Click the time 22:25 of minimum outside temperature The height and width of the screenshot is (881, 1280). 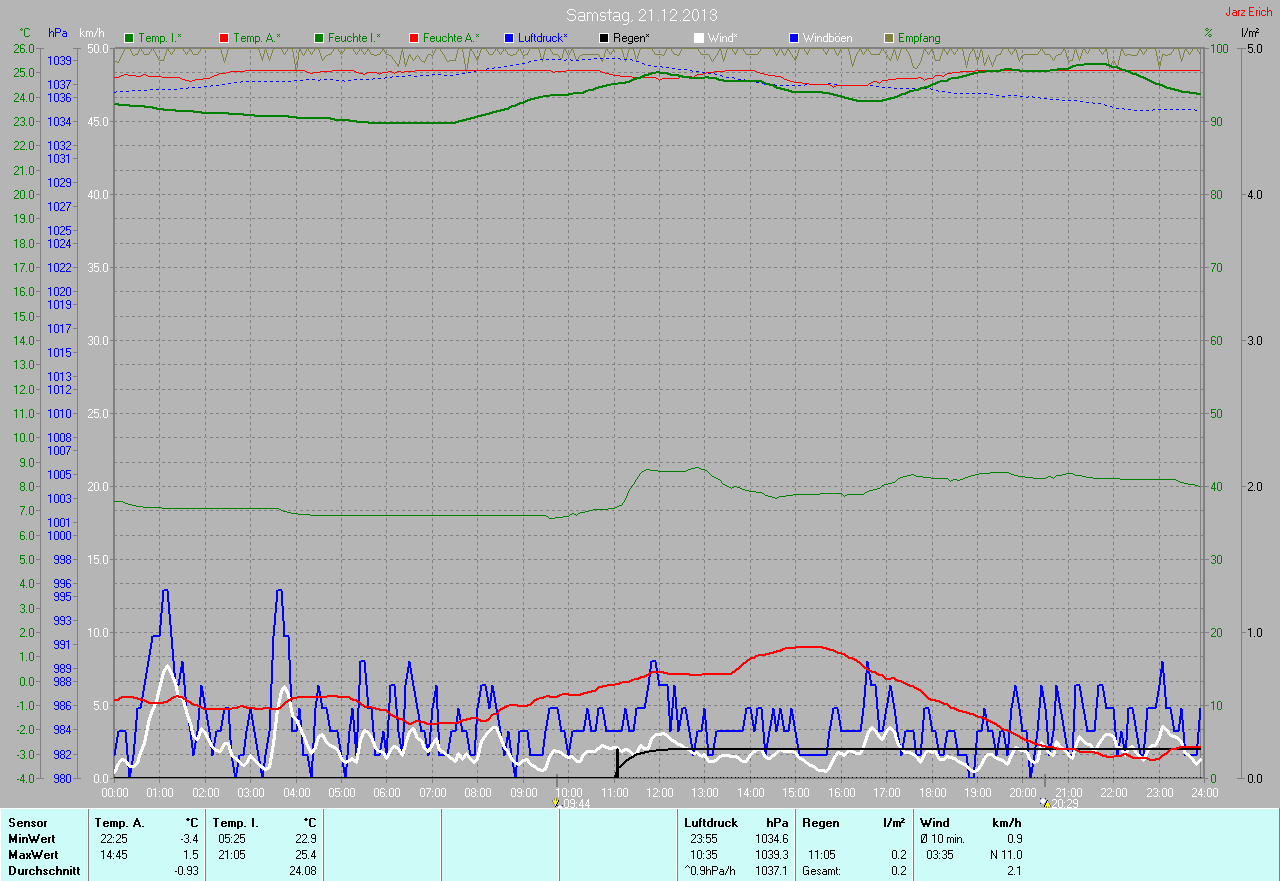114,839
